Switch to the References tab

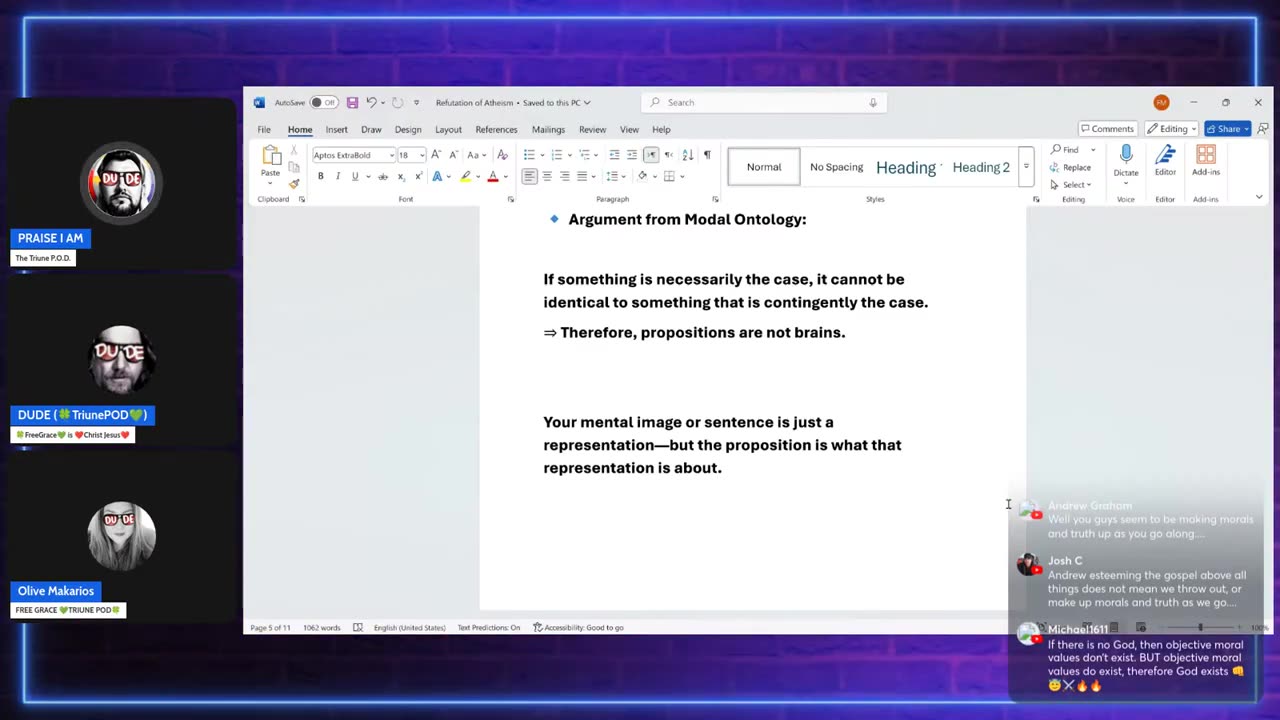coord(496,129)
